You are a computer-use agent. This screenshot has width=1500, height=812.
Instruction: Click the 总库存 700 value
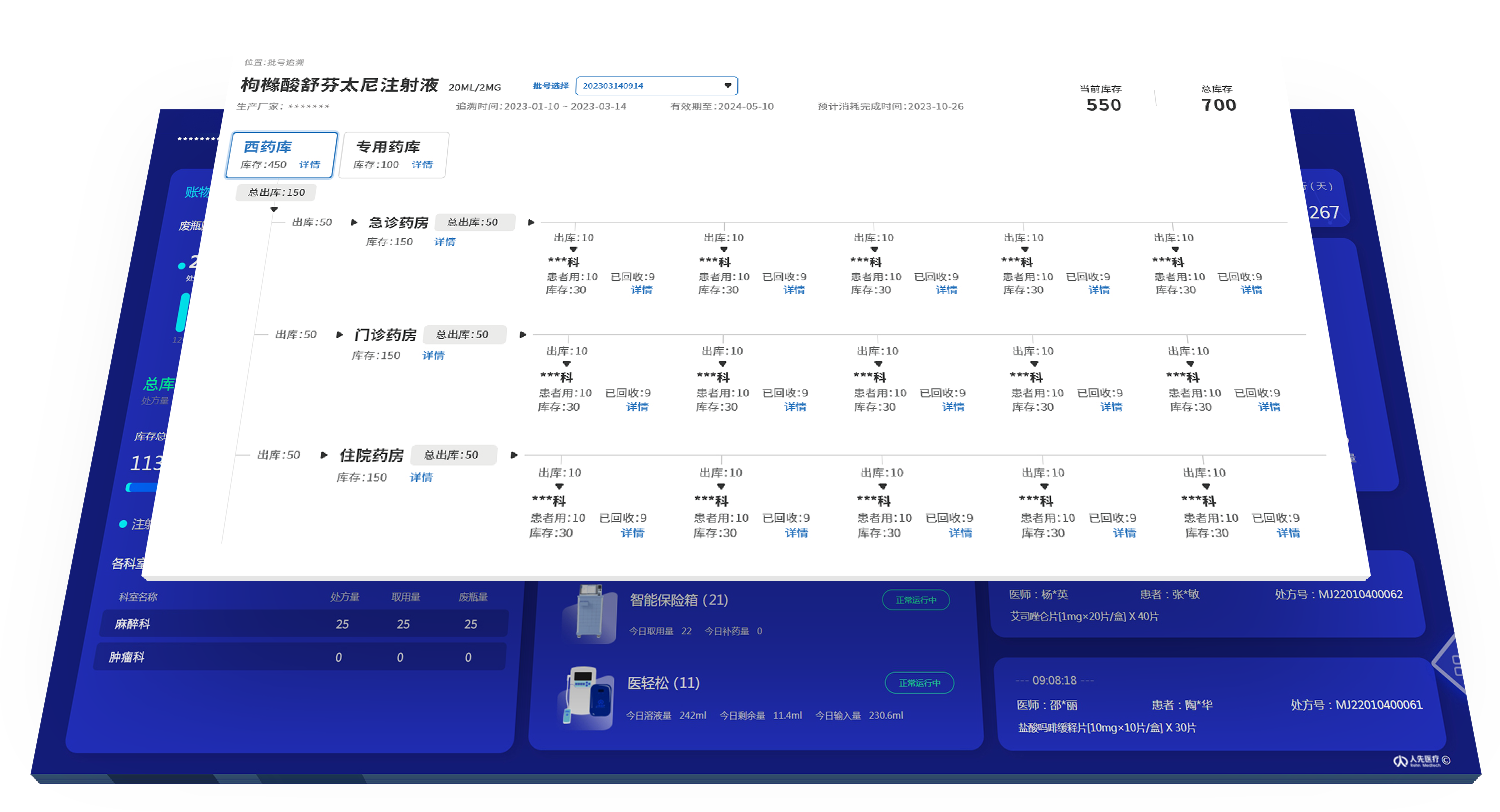(x=1218, y=105)
